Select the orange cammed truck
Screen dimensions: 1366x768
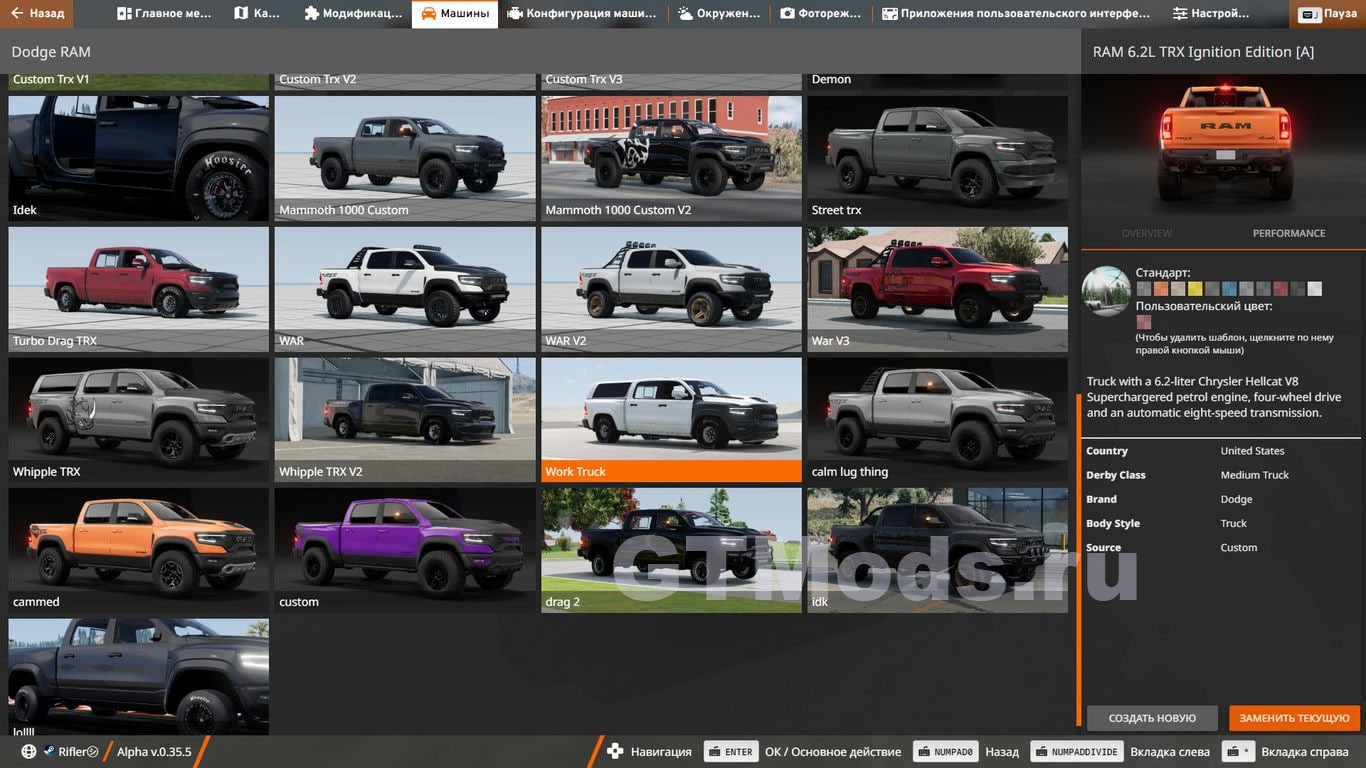click(139, 550)
